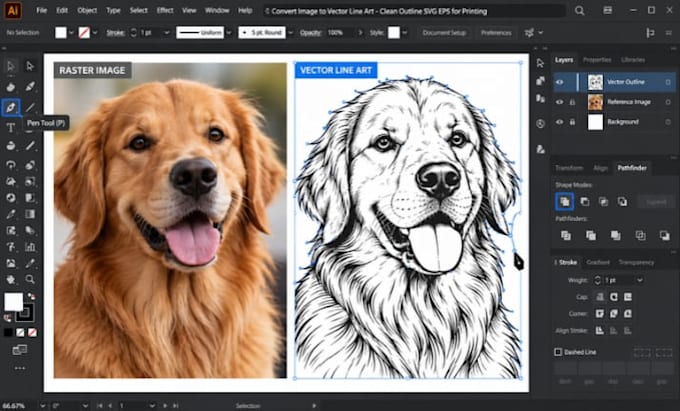Viewport: 680px width, 411px height.
Task: Switch to the Align tab
Action: (600, 168)
